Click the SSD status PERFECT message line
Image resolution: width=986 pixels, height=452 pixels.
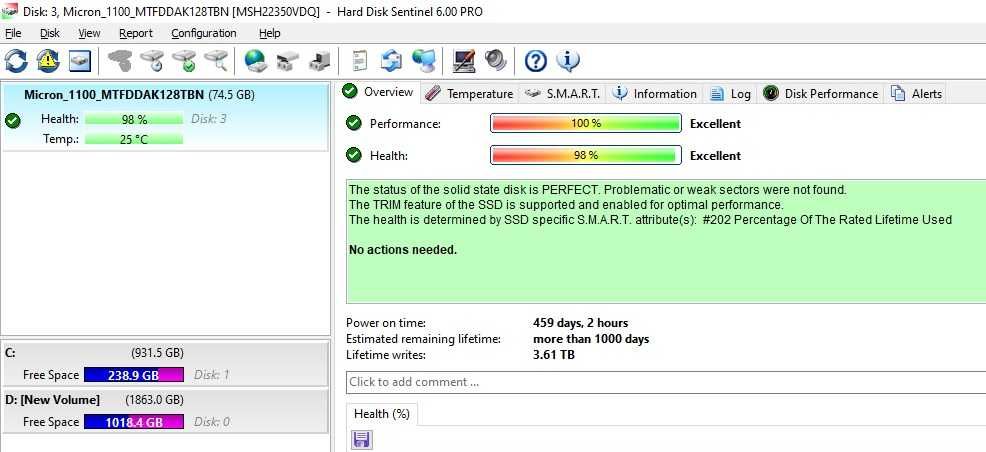click(598, 189)
